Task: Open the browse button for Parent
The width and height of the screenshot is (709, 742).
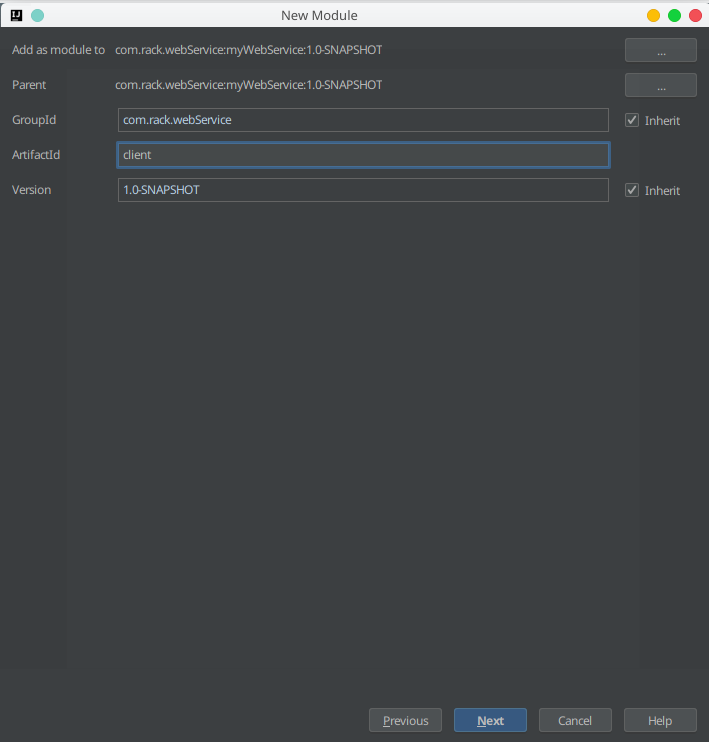Action: (661, 85)
